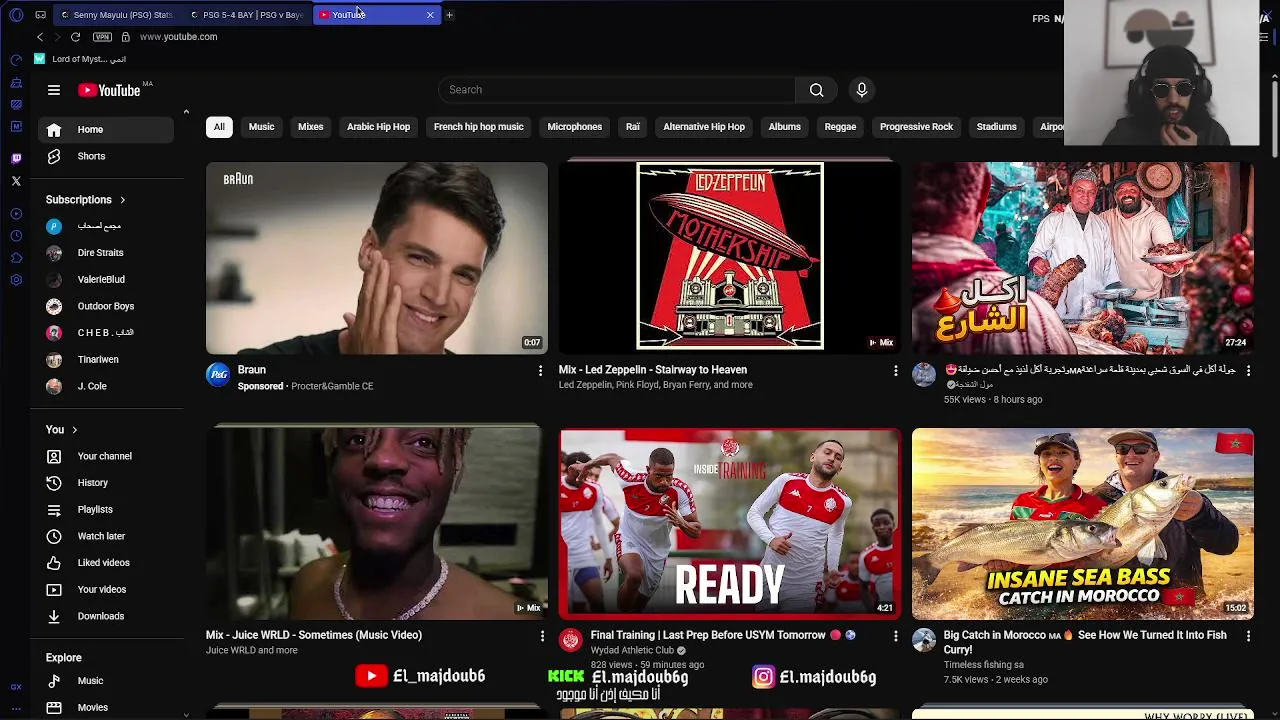This screenshot has width=1280, height=720.
Task: Select the Microphones filter chip
Action: [574, 127]
